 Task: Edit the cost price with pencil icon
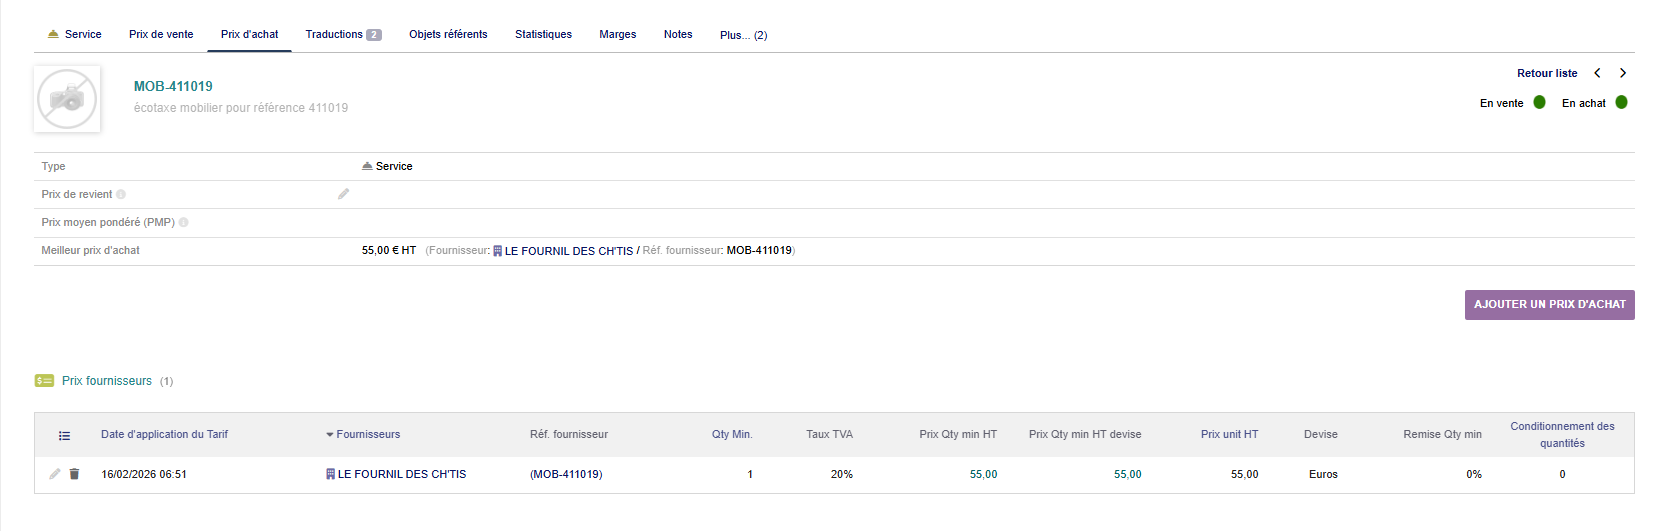coord(343,194)
